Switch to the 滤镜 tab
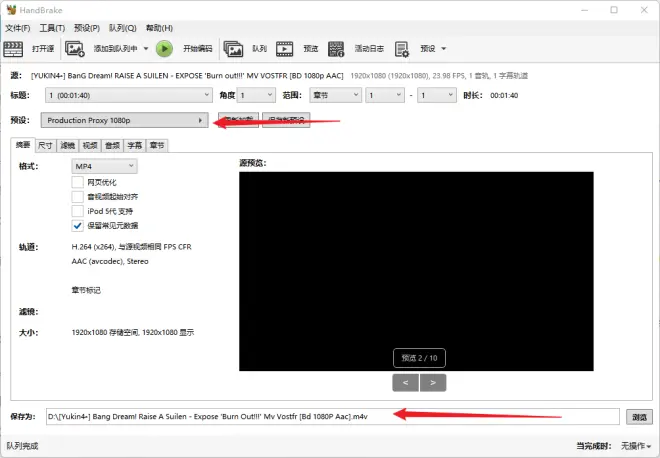 point(67,146)
